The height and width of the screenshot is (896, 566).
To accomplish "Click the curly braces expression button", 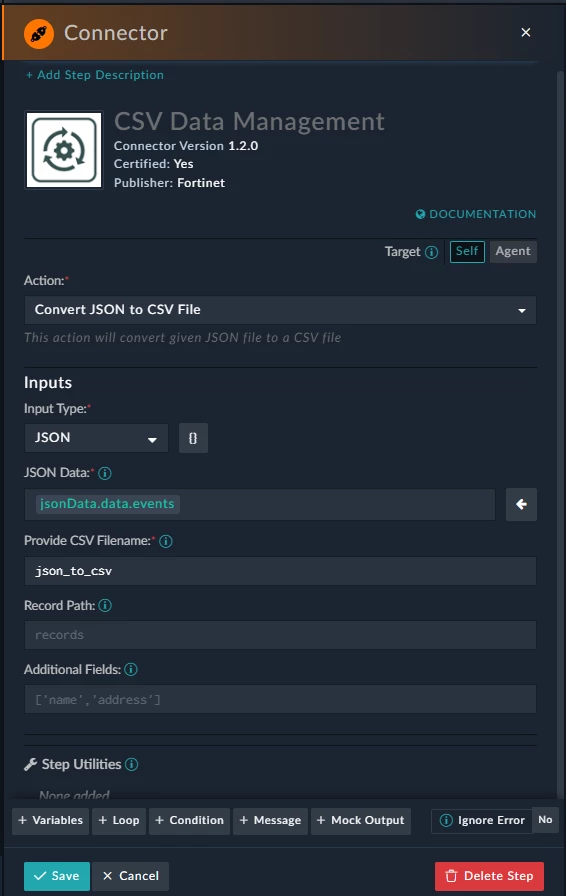I will point(193,438).
